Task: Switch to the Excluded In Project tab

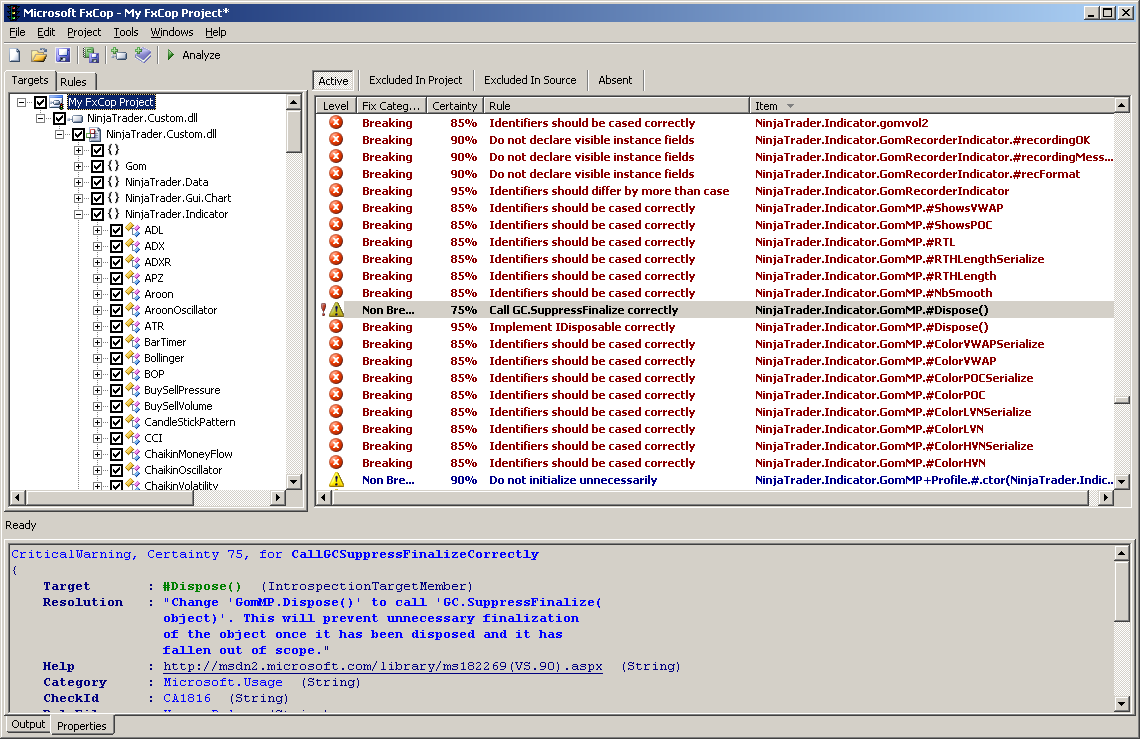Action: pyautogui.click(x=415, y=80)
